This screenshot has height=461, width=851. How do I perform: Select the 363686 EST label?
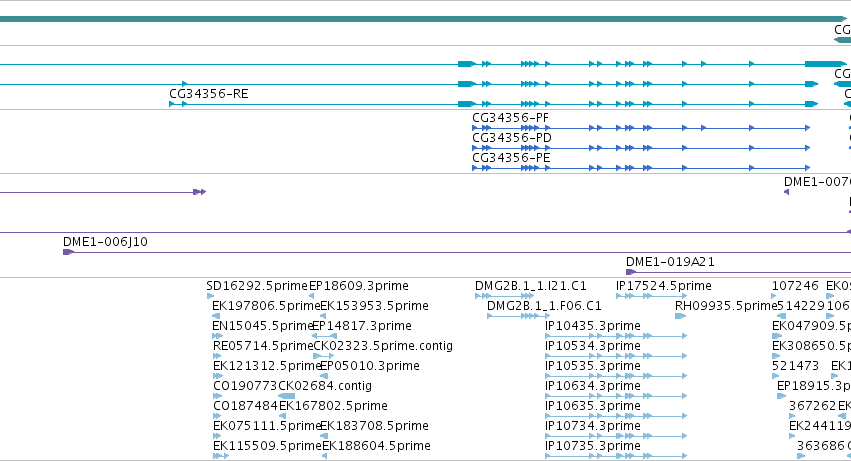tap(820, 446)
